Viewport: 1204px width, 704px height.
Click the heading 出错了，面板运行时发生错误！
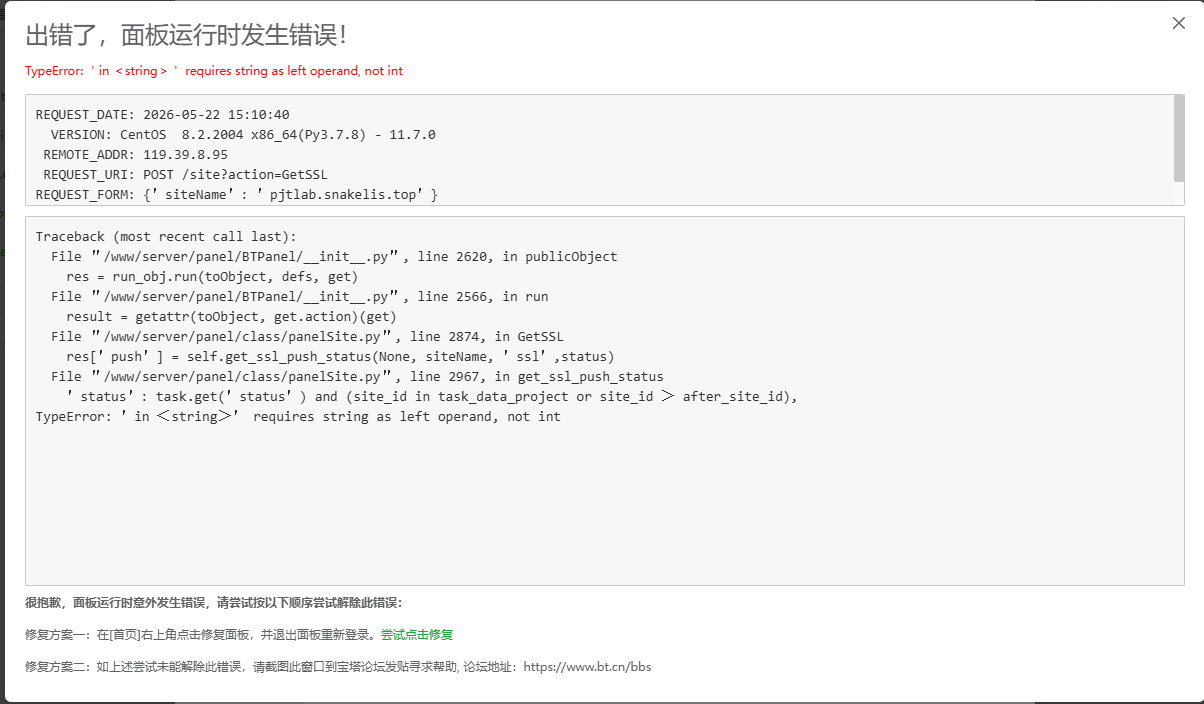pyautogui.click(x=187, y=36)
